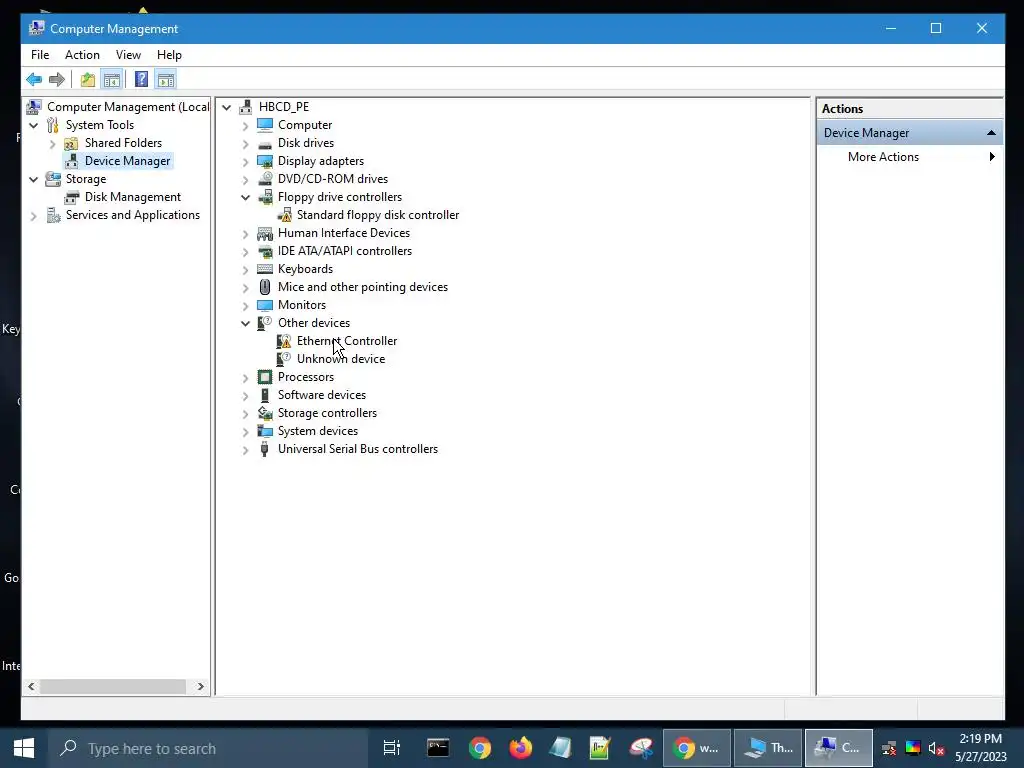
Task: Collapse the Device Manager actions section
Action: coord(991,133)
